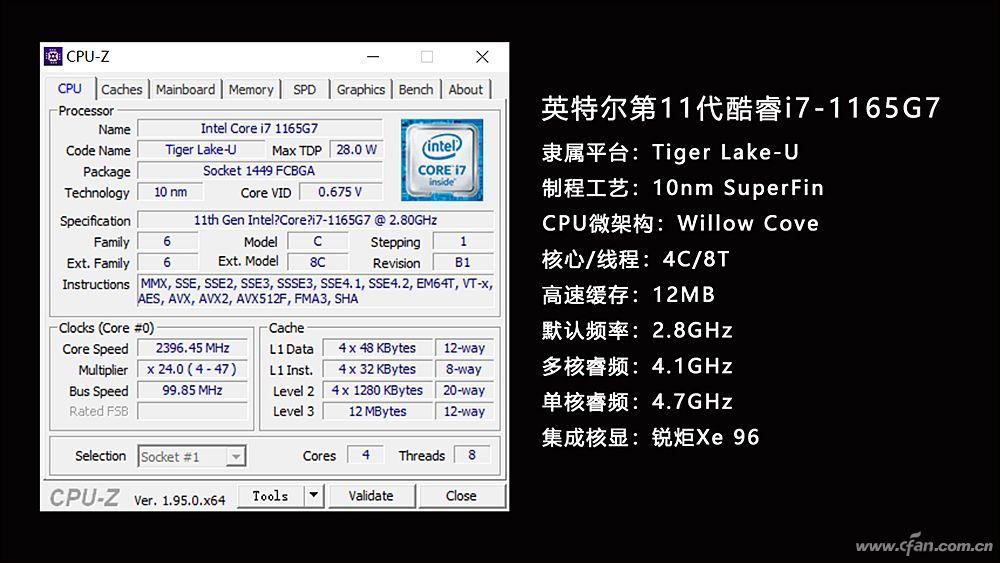The height and width of the screenshot is (563, 1000).
Task: Click the Cores count value 4
Action: tap(365, 455)
